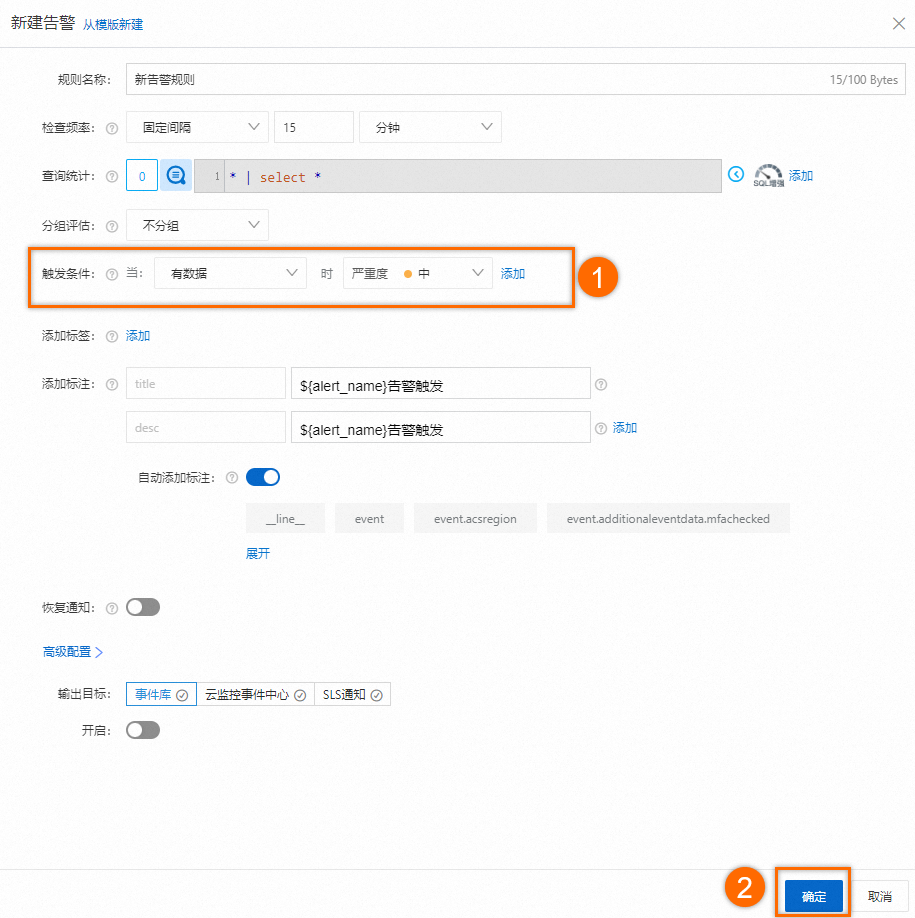Turn on the 开启 output switch
The image size is (915, 918).
(x=143, y=730)
